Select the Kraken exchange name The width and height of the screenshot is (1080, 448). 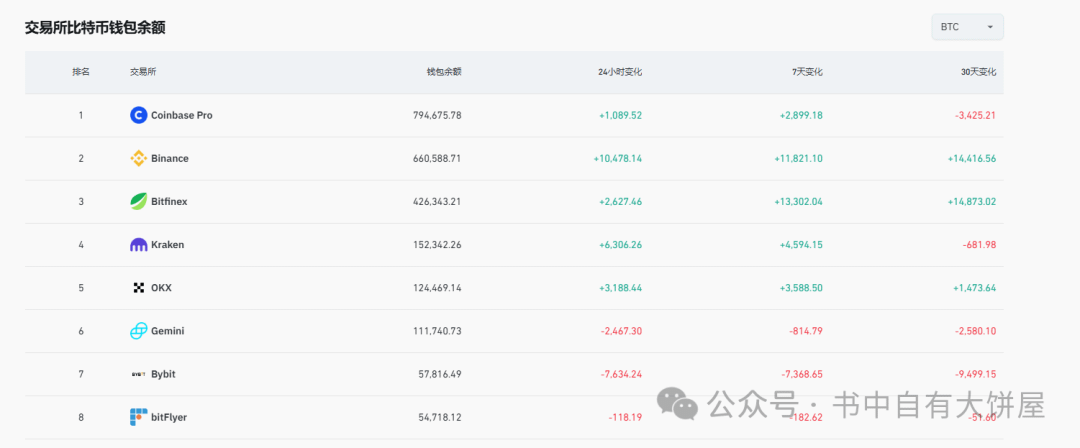167,244
